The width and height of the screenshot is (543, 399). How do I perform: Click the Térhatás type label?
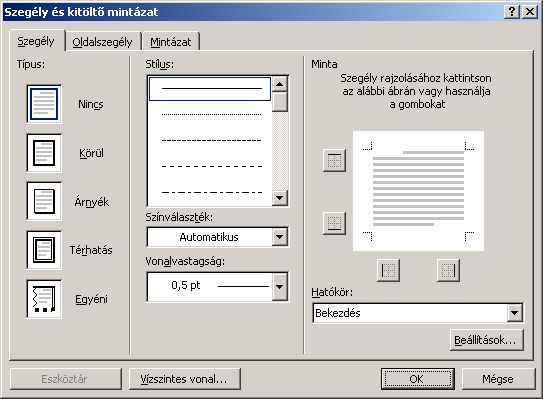coord(91,250)
